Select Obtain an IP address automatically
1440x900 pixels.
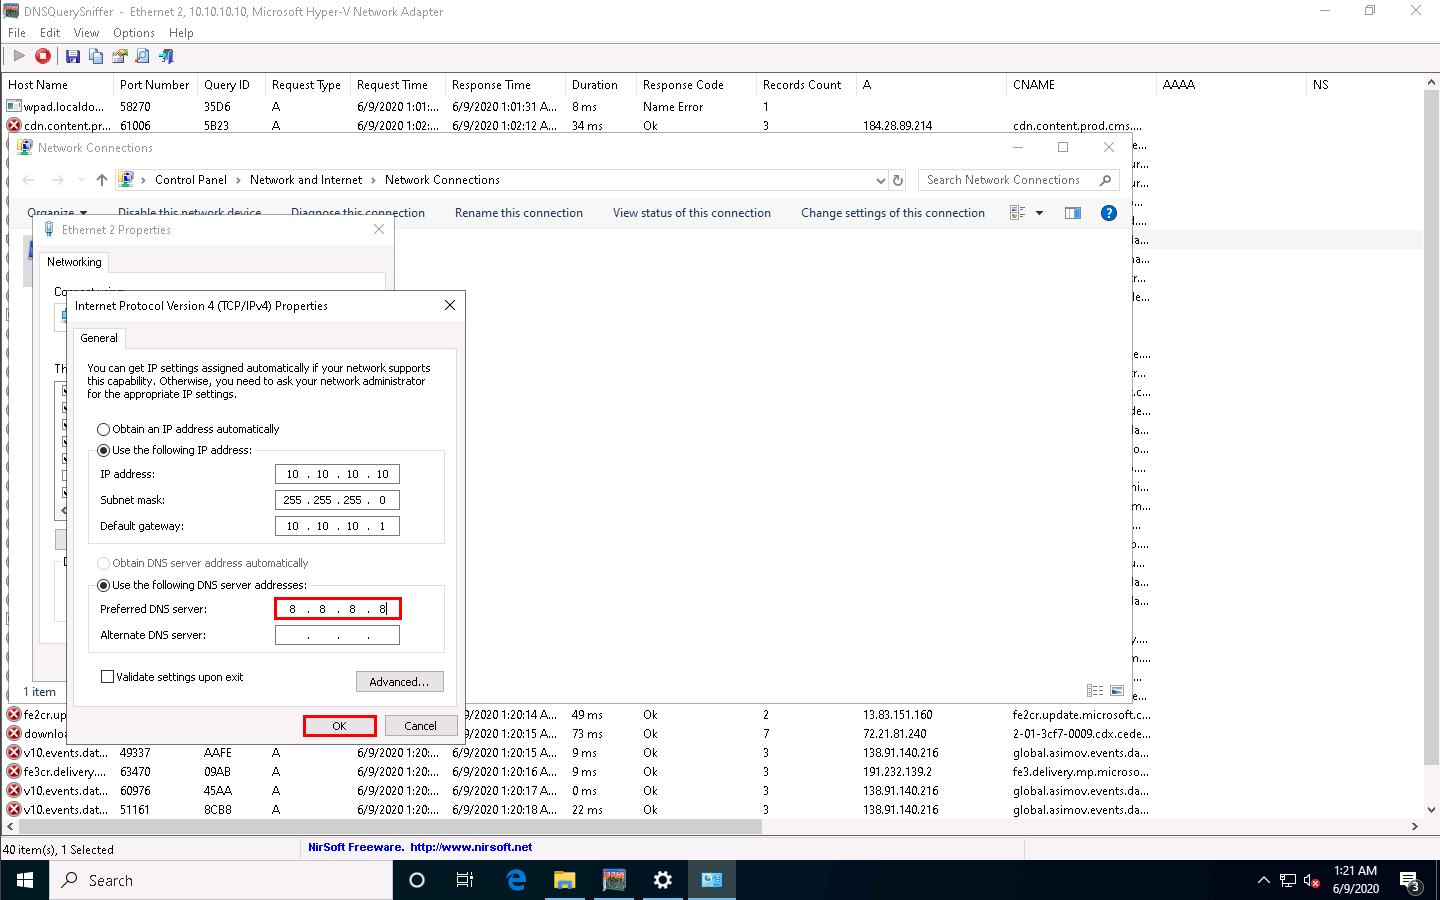(103, 429)
